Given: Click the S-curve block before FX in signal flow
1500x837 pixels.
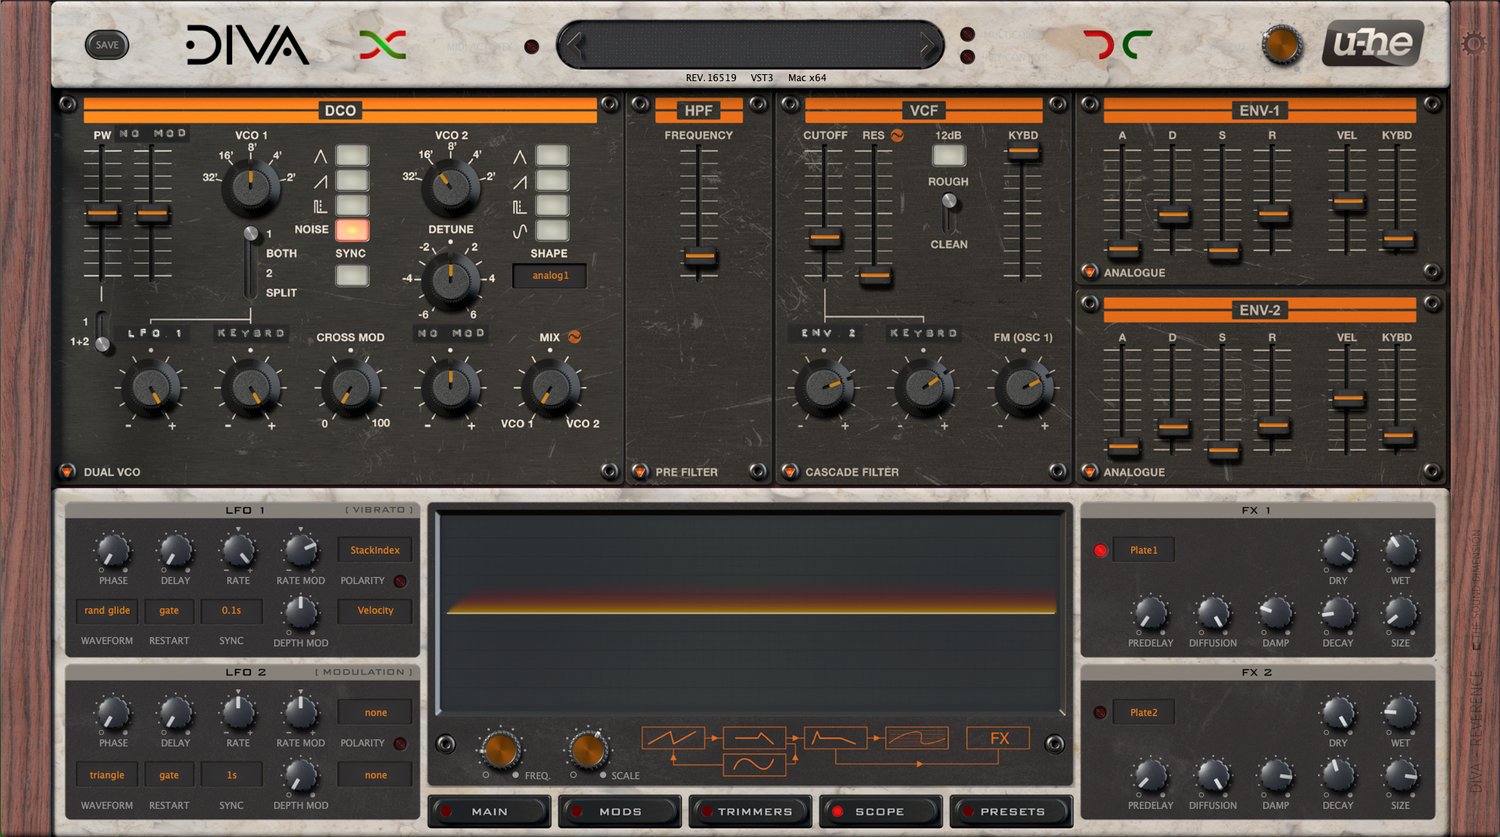Looking at the screenshot, I should [917, 739].
